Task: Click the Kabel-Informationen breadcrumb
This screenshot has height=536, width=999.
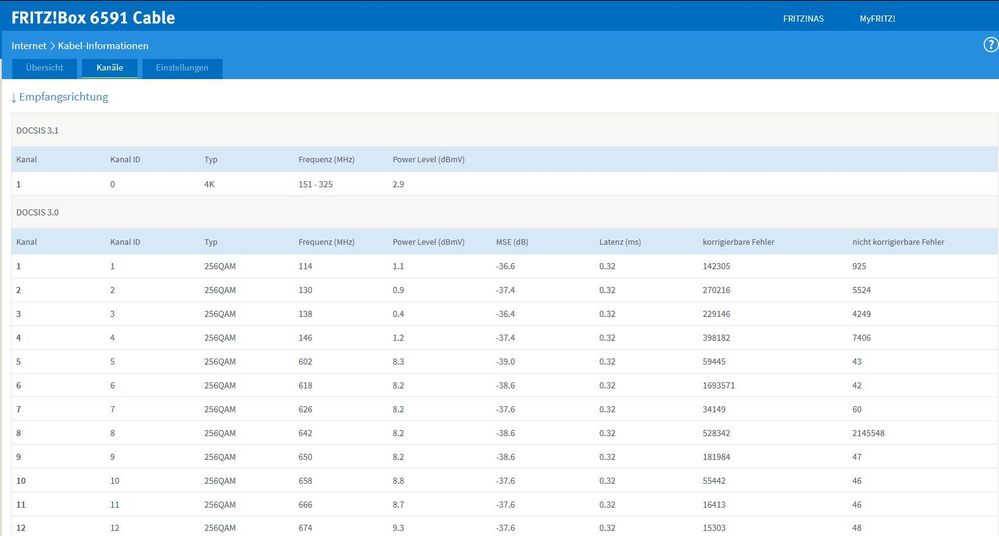Action: [103, 46]
